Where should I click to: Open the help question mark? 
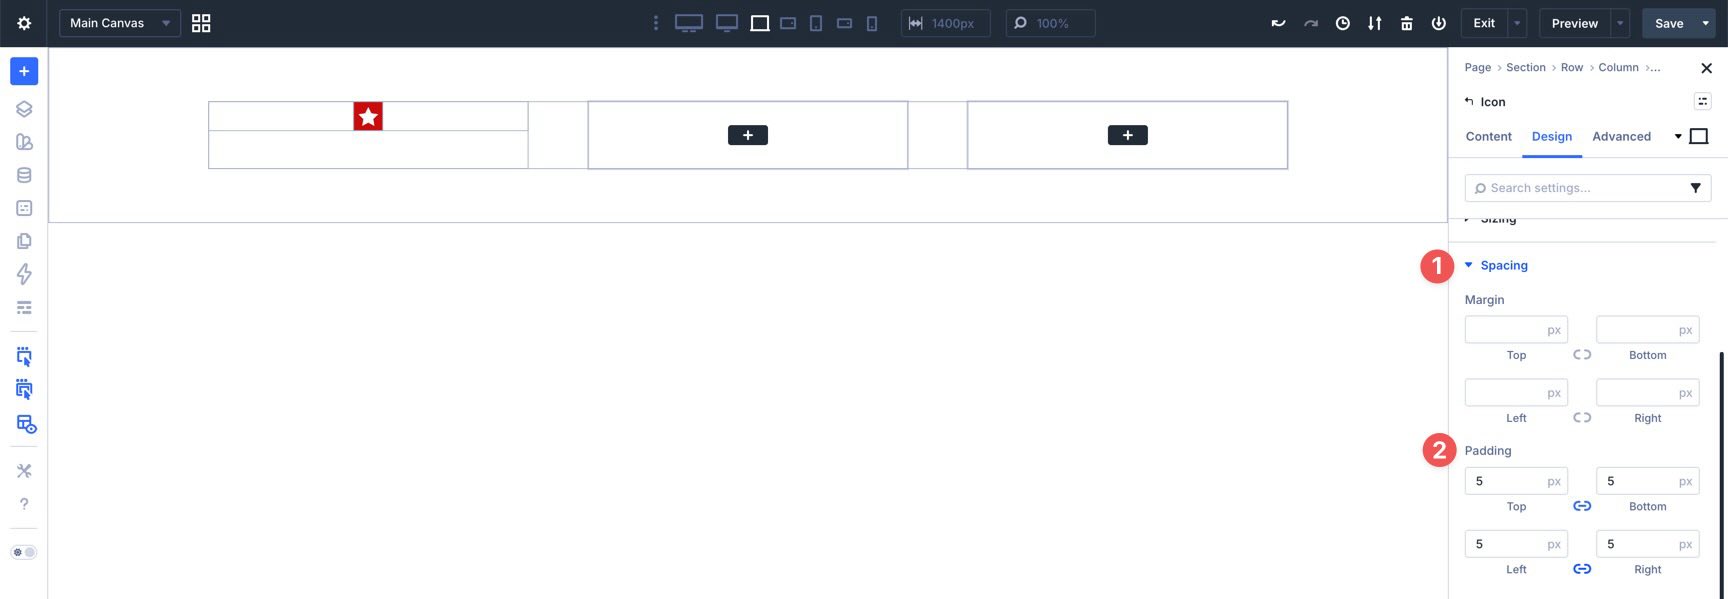tap(24, 504)
